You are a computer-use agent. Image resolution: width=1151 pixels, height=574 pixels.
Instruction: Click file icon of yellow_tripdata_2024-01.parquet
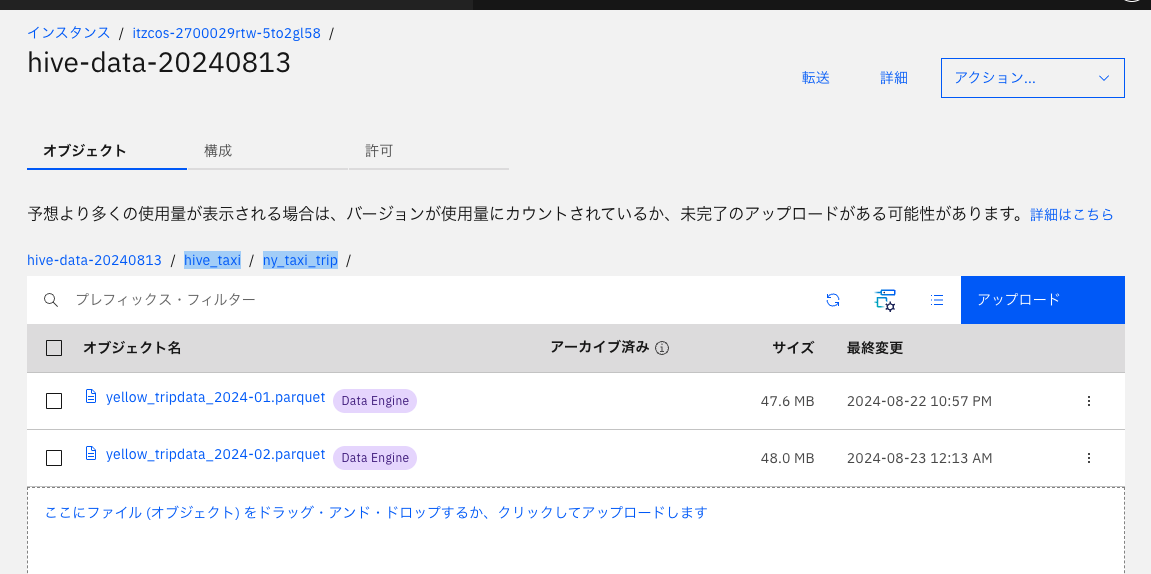coord(91,396)
